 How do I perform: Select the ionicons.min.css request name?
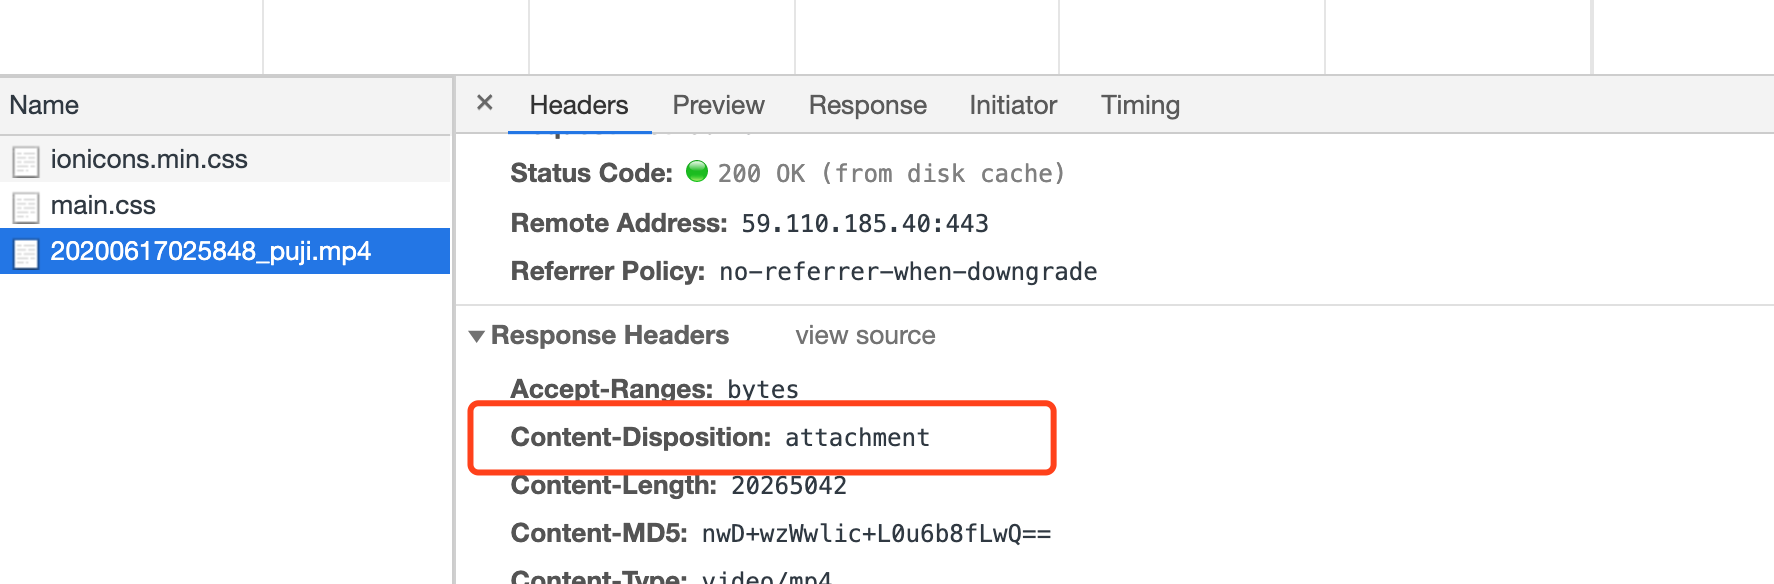tap(149, 159)
